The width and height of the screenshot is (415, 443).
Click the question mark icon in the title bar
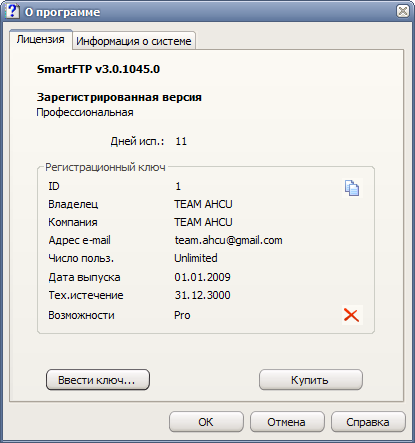point(12,11)
